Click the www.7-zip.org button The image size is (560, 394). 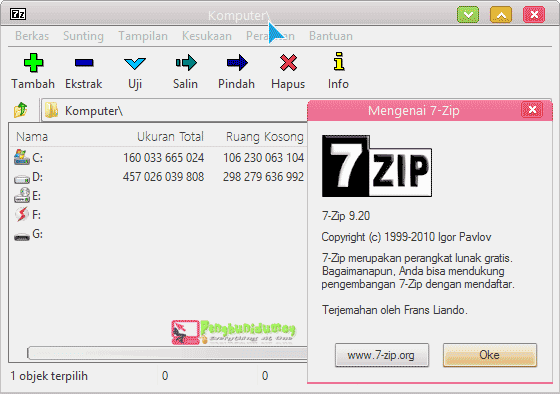pyautogui.click(x=381, y=355)
